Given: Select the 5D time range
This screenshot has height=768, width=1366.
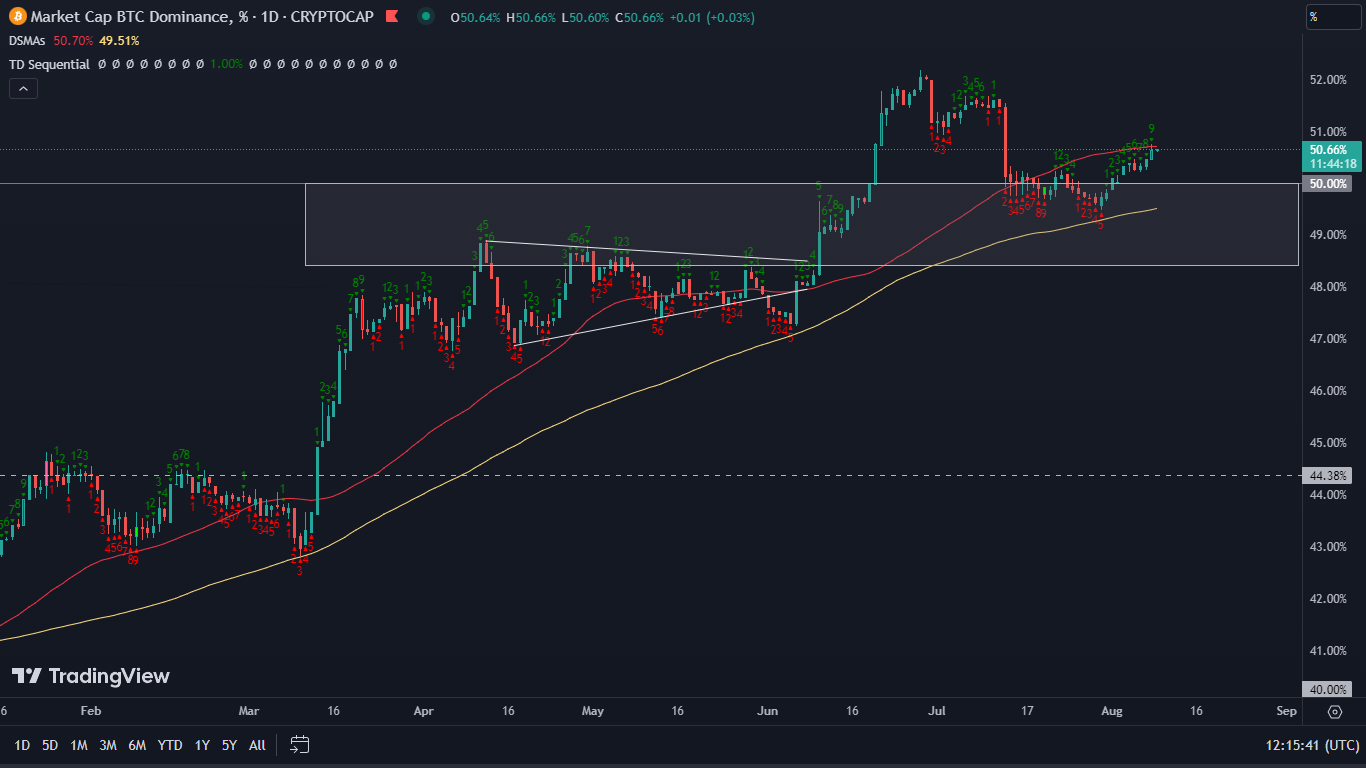Looking at the screenshot, I should [50, 745].
